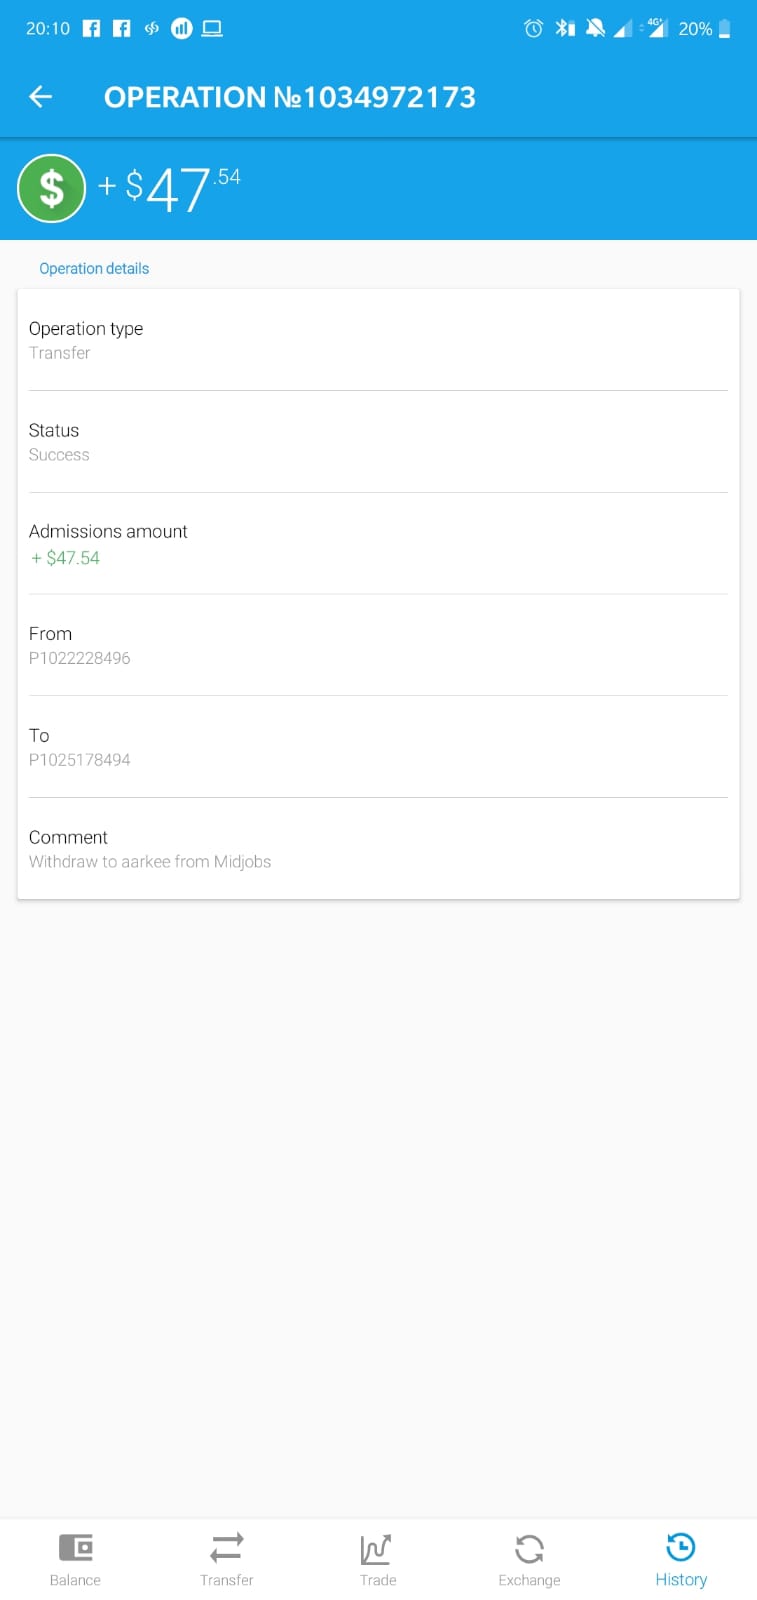The image size is (757, 1600).
Task: Select the Status Success row
Action: [x=378, y=442]
